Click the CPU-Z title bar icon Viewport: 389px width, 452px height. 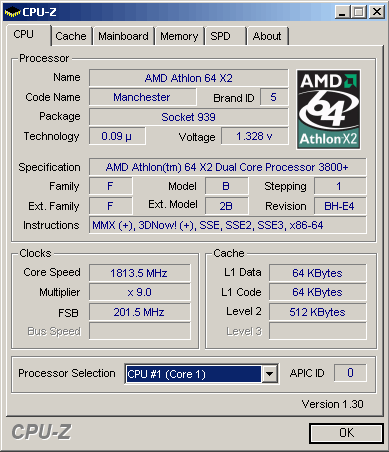click(x=12, y=12)
